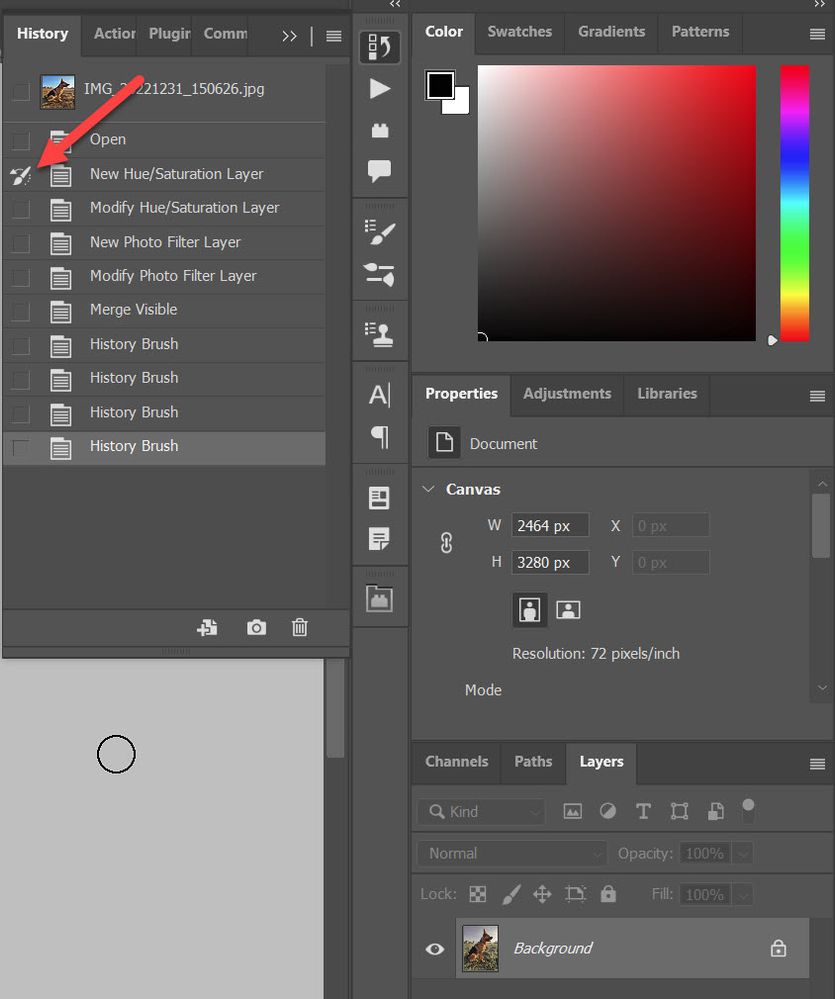Open the Character panel icon
Screen dimensions: 835x999
click(x=380, y=394)
